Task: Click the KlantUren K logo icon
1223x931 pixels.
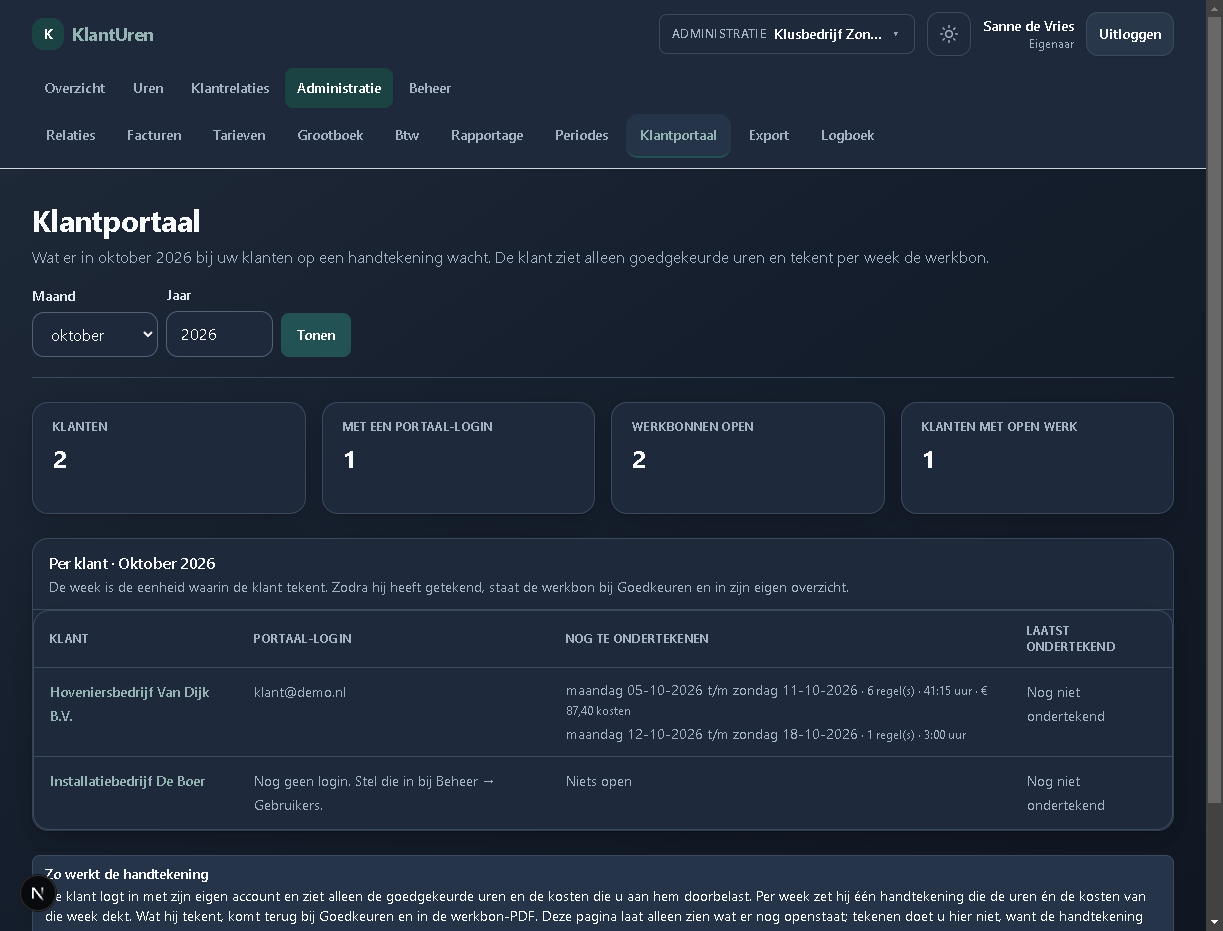Action: 48,34
